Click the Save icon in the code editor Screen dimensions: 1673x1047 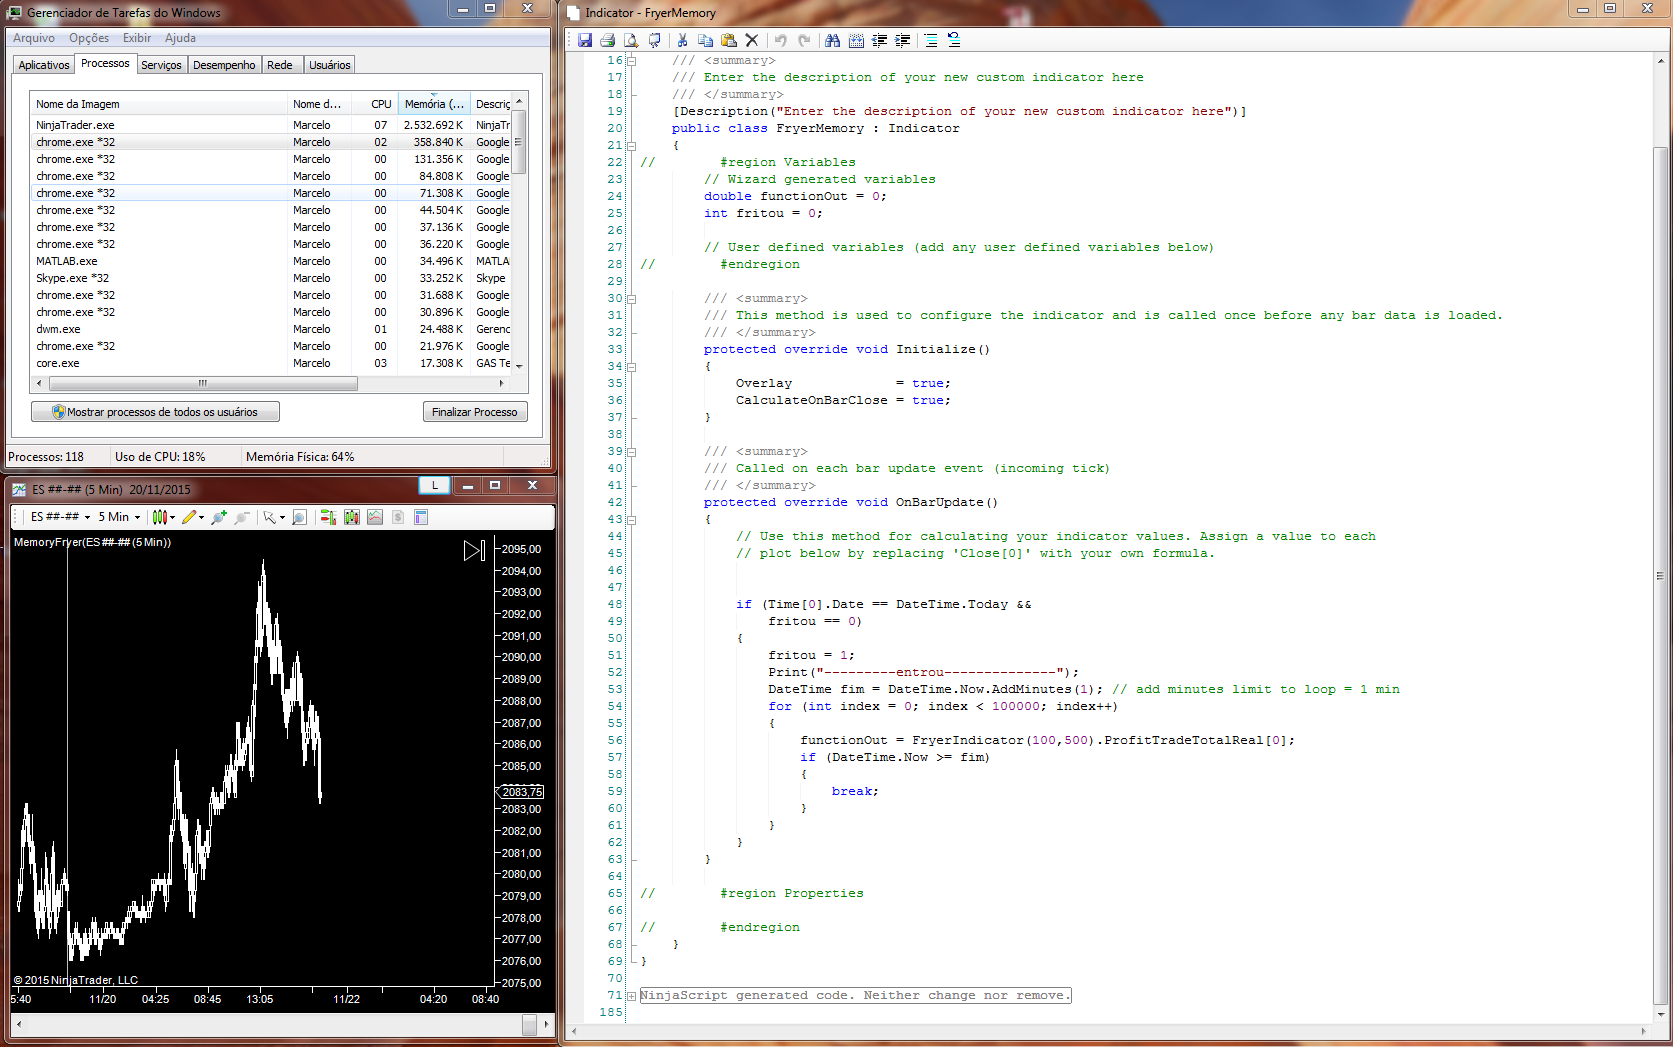pos(585,40)
